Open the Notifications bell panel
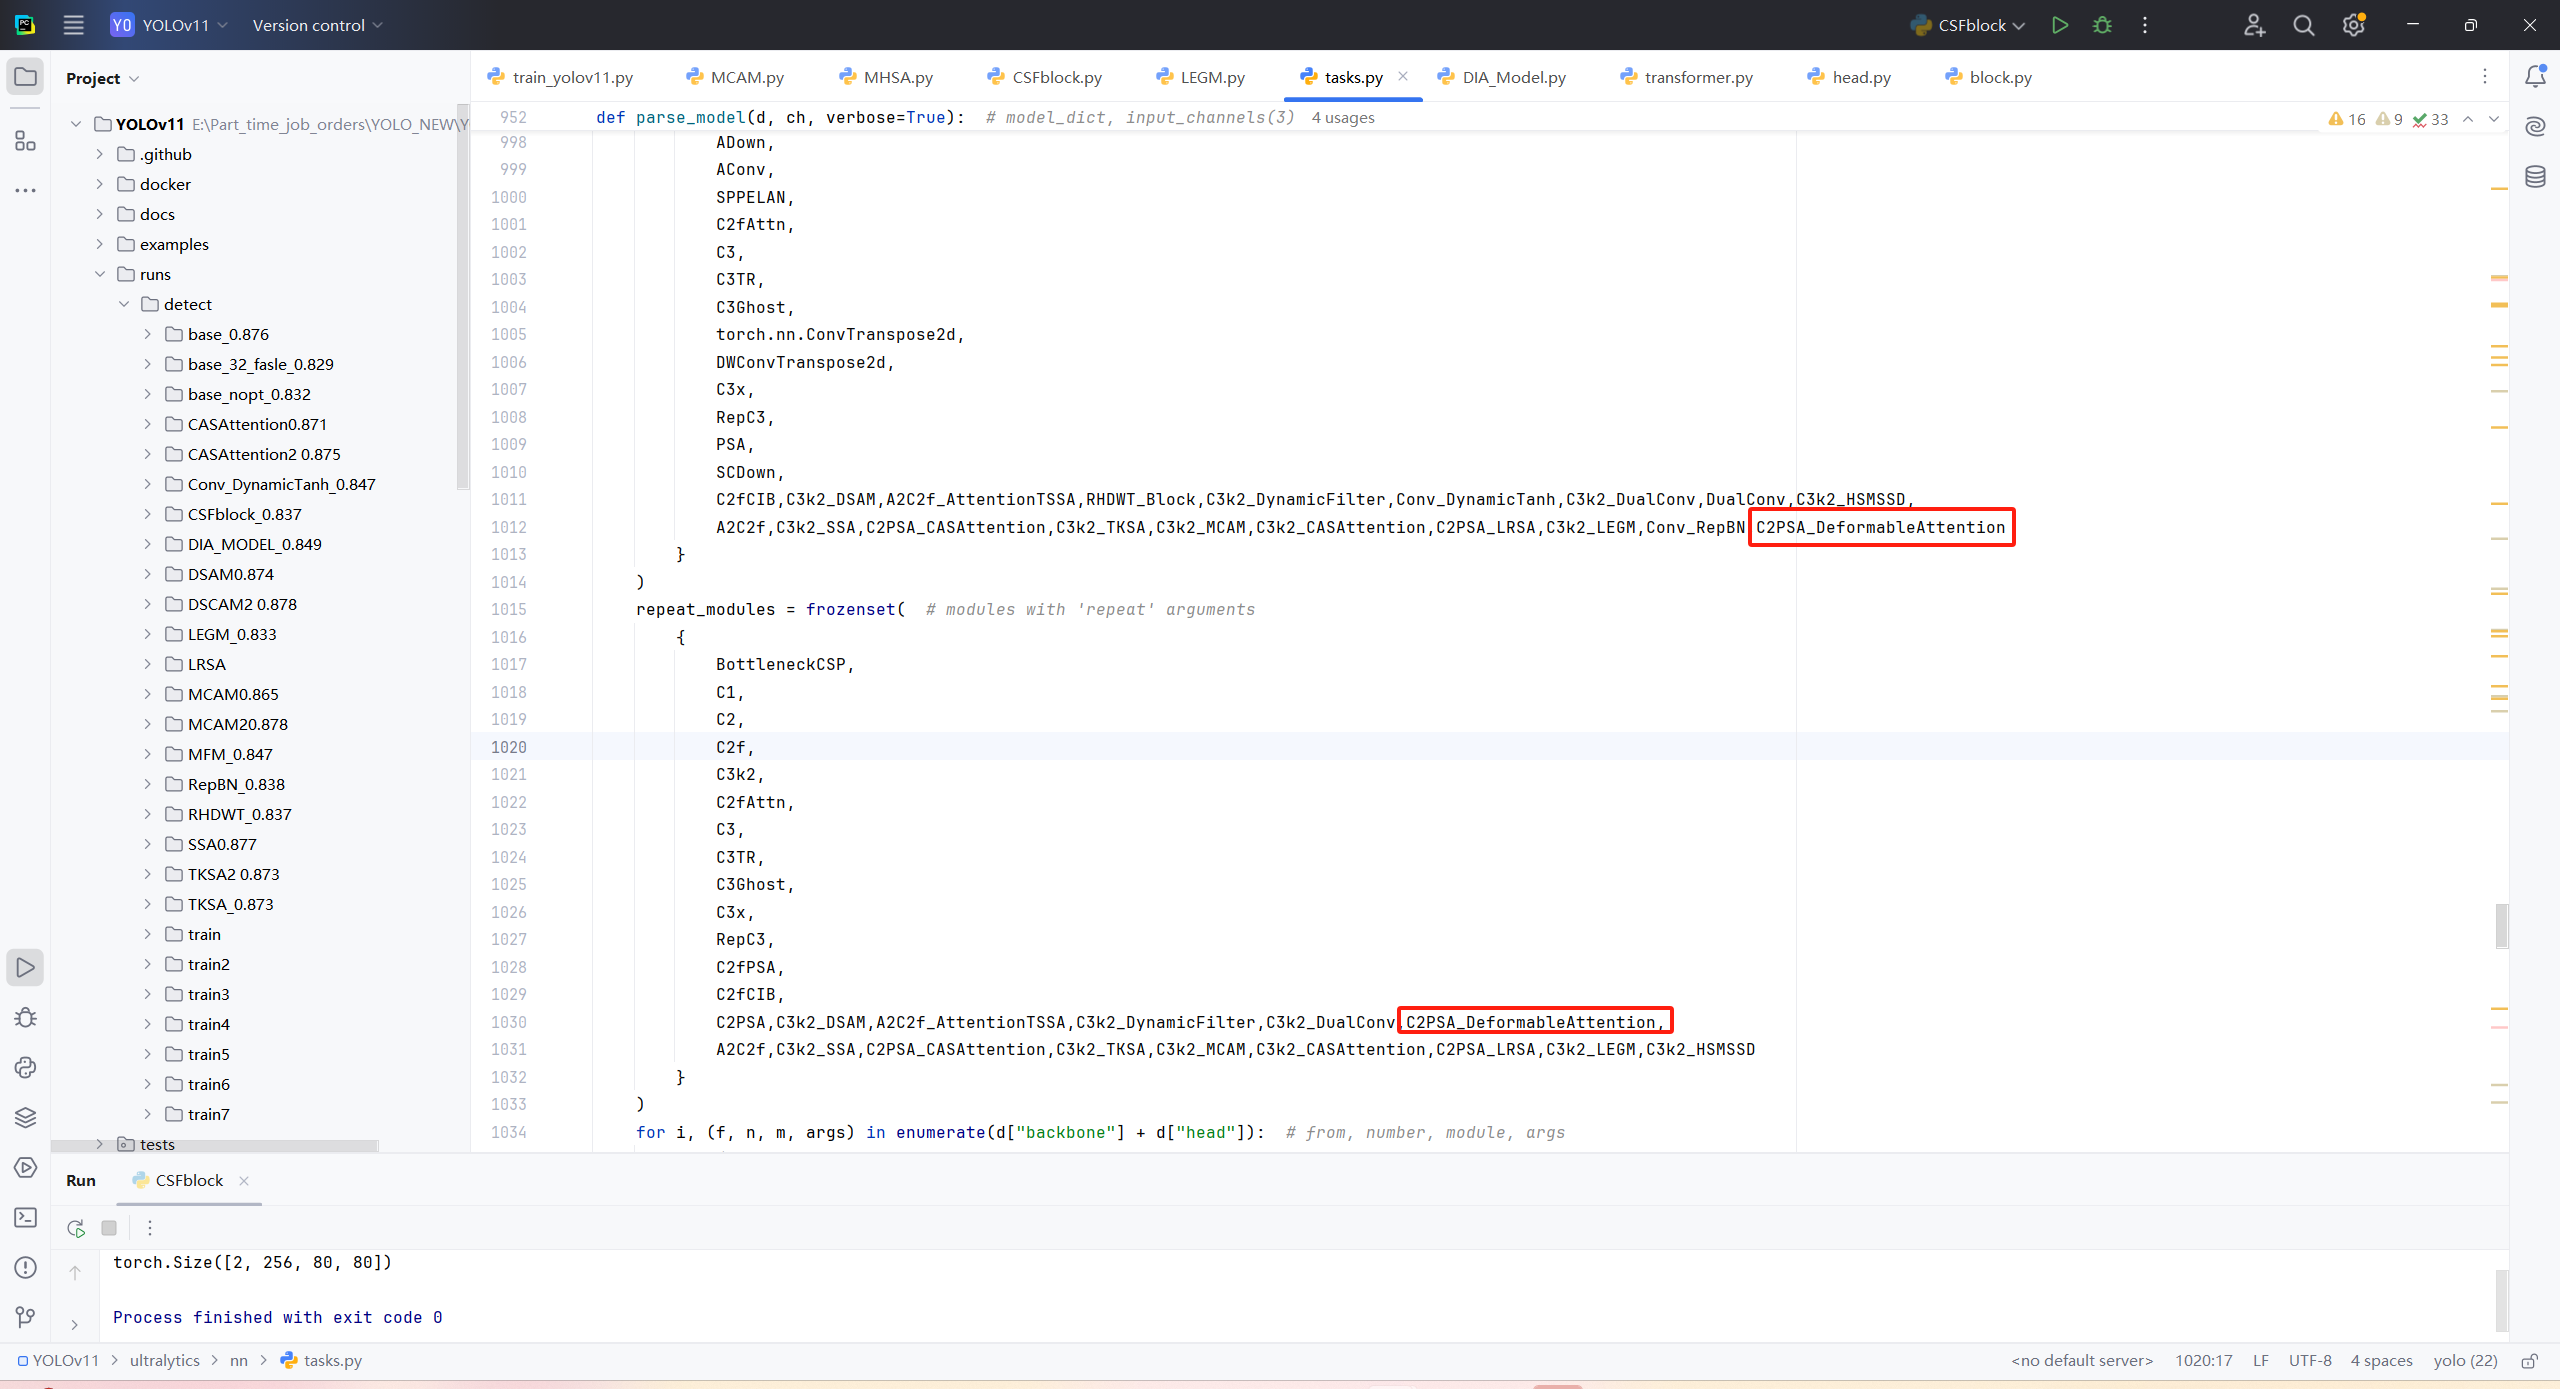 tap(2535, 77)
